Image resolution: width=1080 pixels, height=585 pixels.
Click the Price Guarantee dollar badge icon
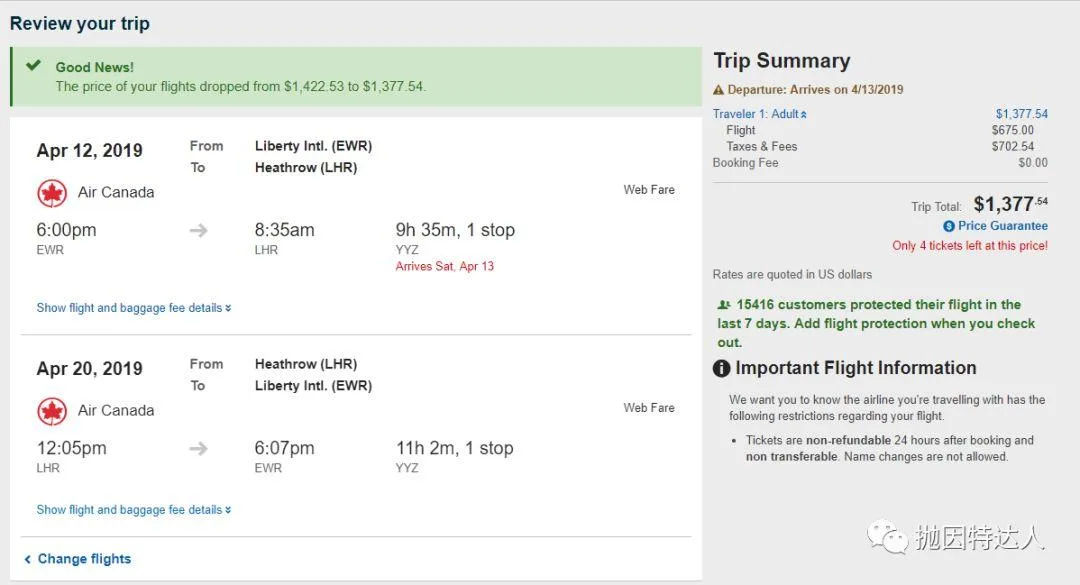(x=949, y=227)
